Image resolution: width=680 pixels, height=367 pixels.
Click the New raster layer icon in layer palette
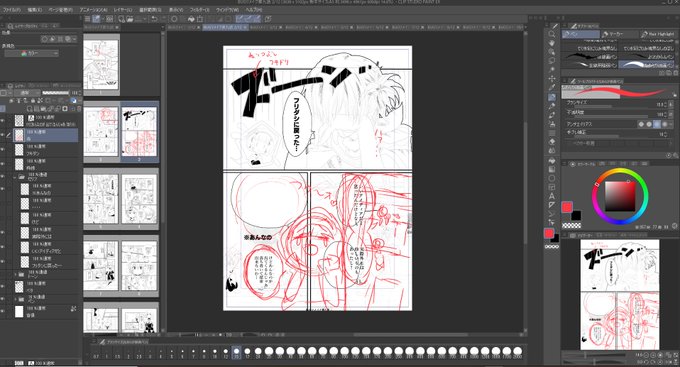point(30,108)
